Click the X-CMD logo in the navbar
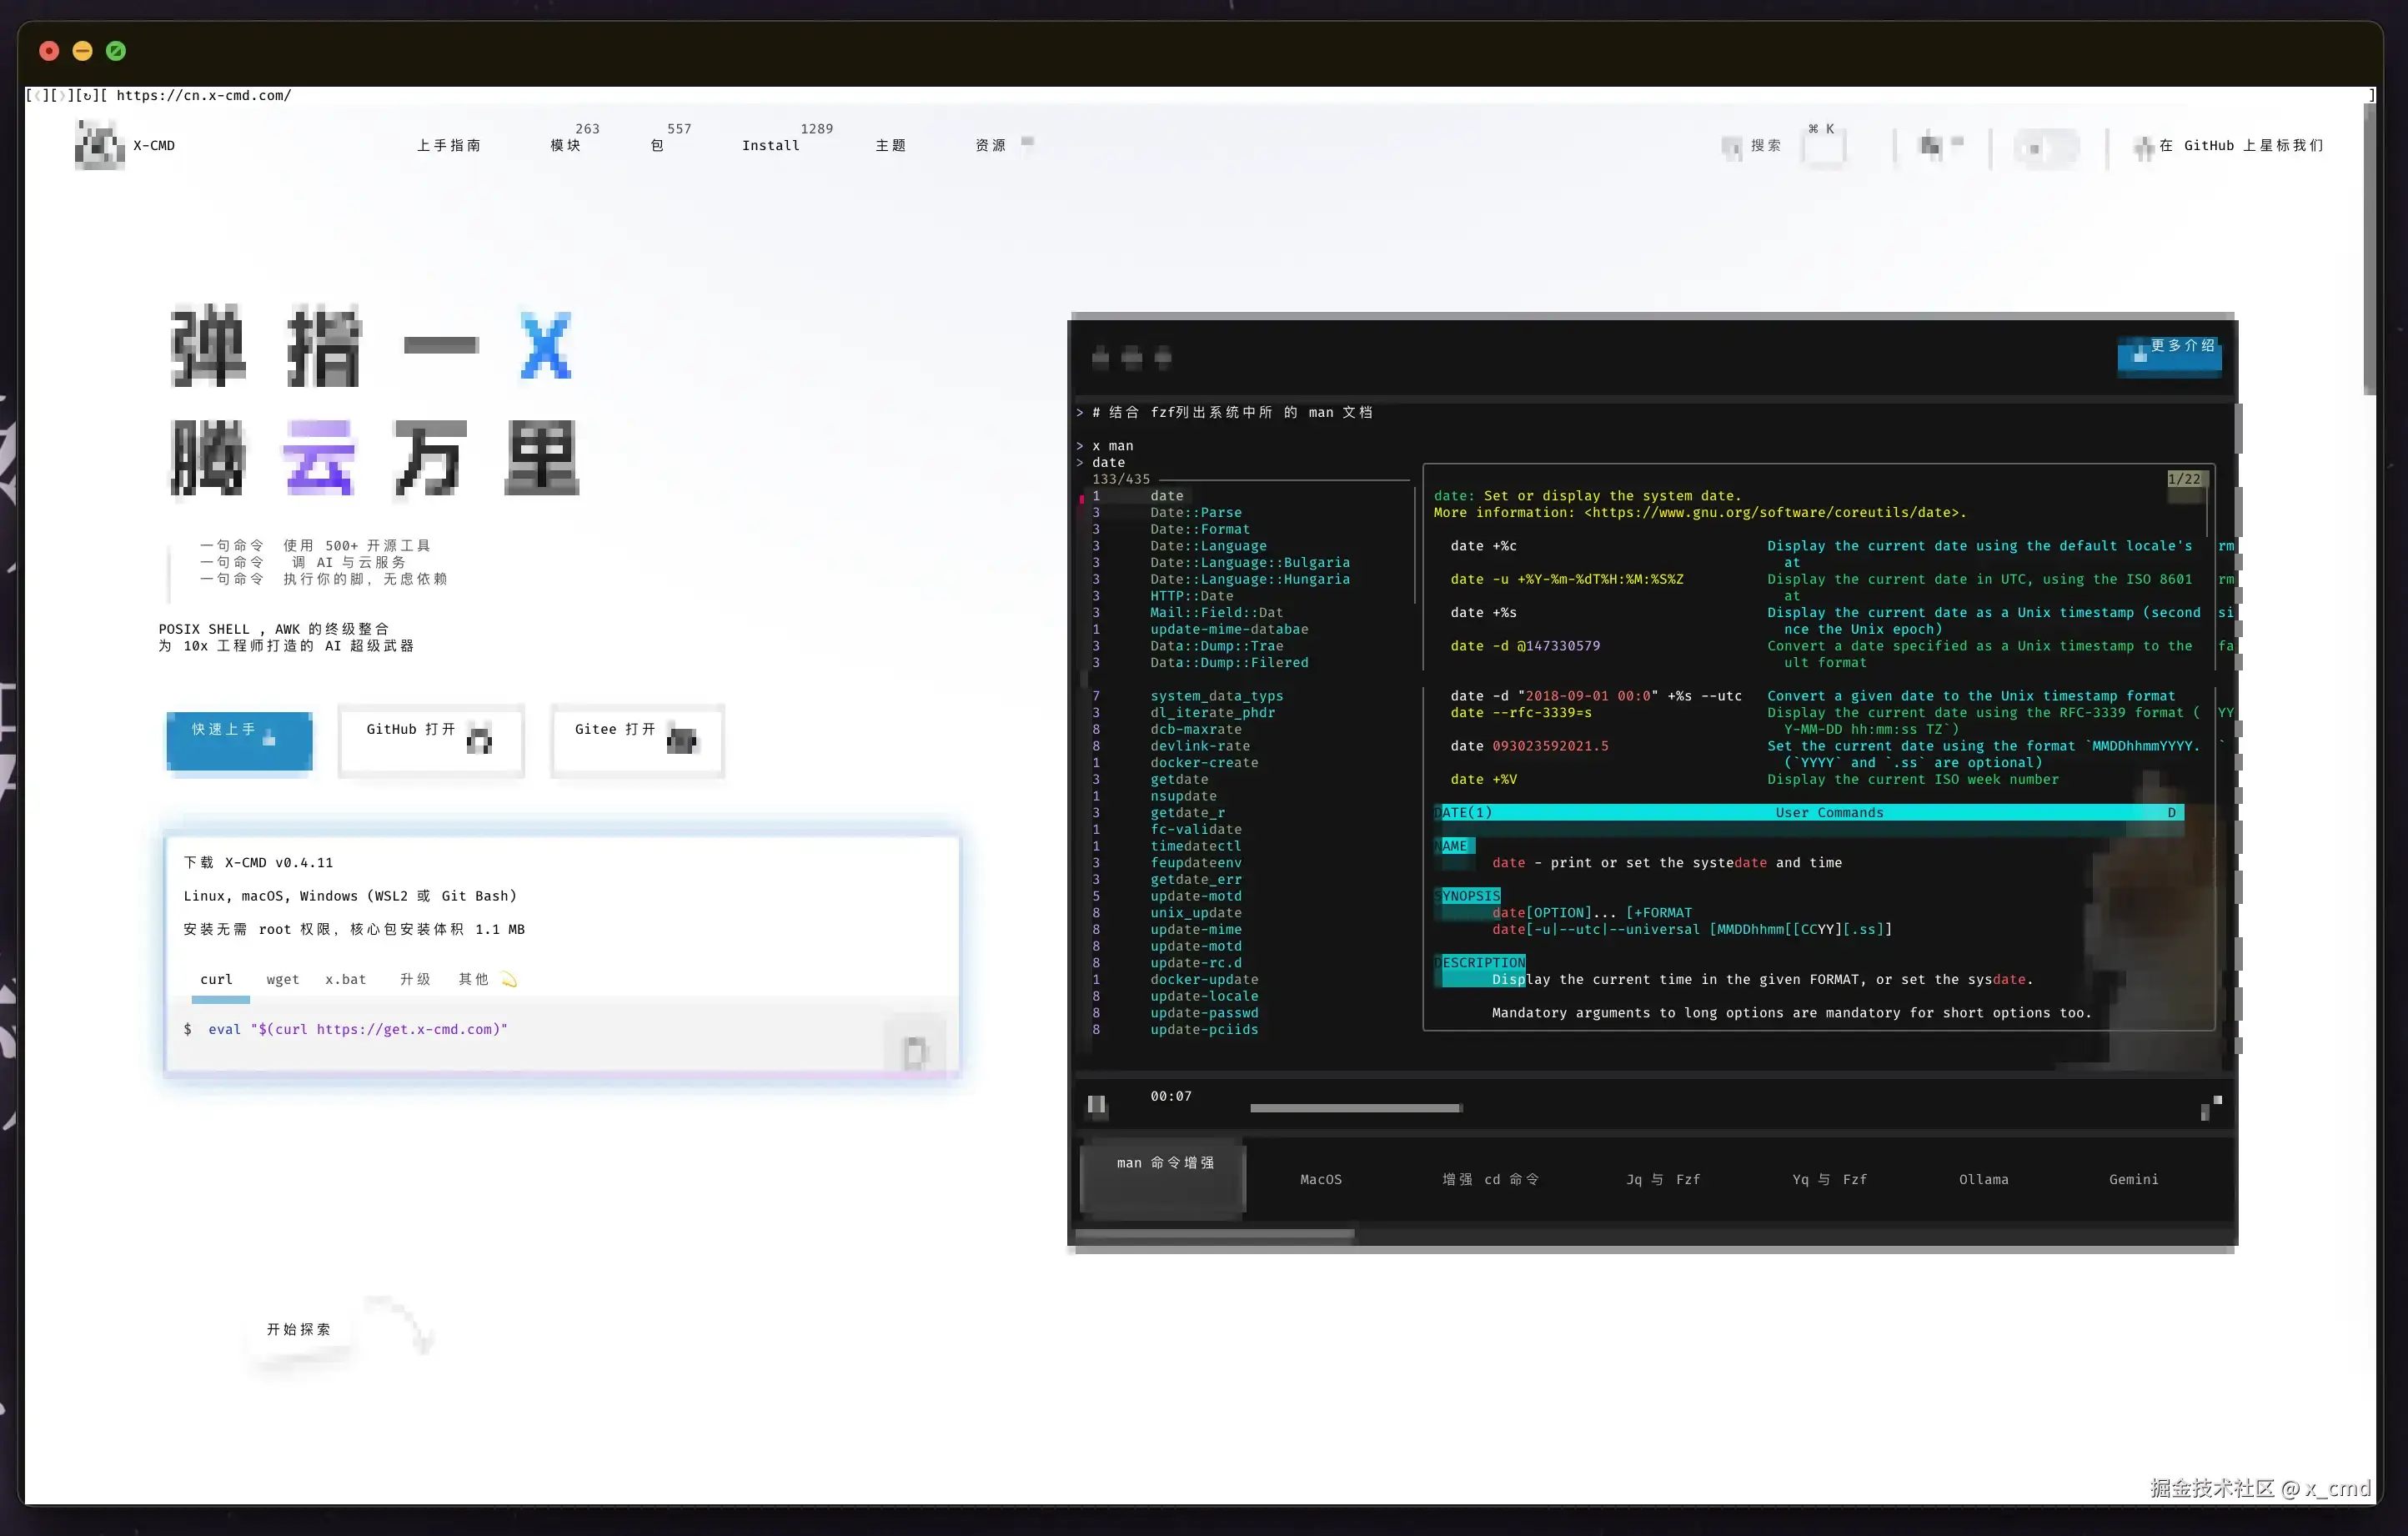This screenshot has height=1536, width=2408. (x=99, y=145)
